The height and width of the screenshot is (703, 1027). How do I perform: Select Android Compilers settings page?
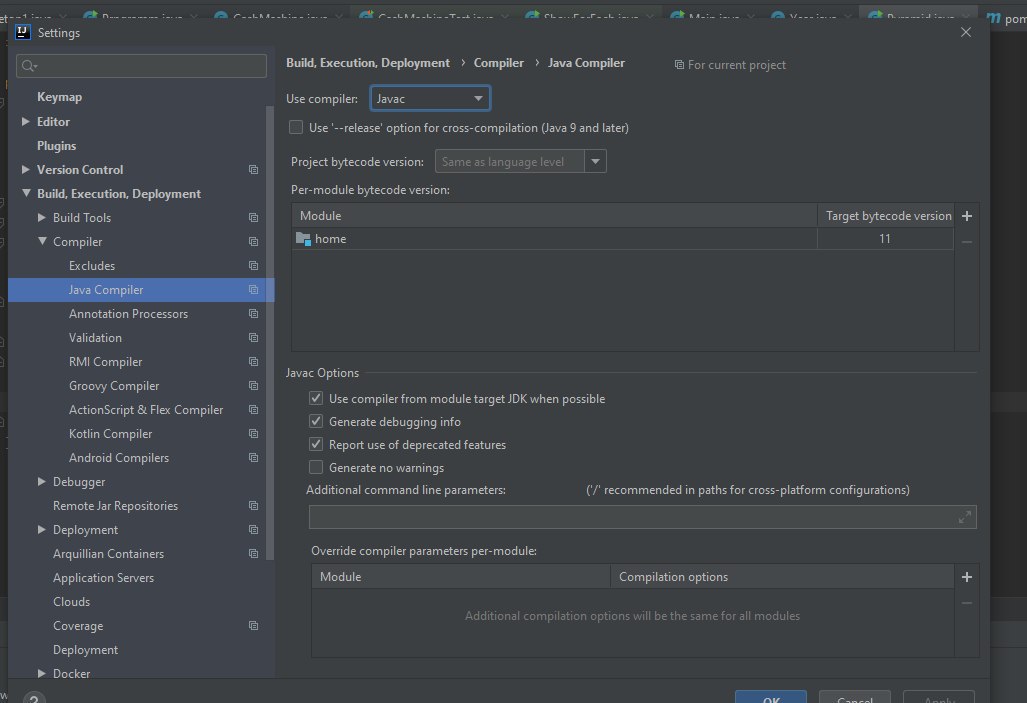[119, 458]
